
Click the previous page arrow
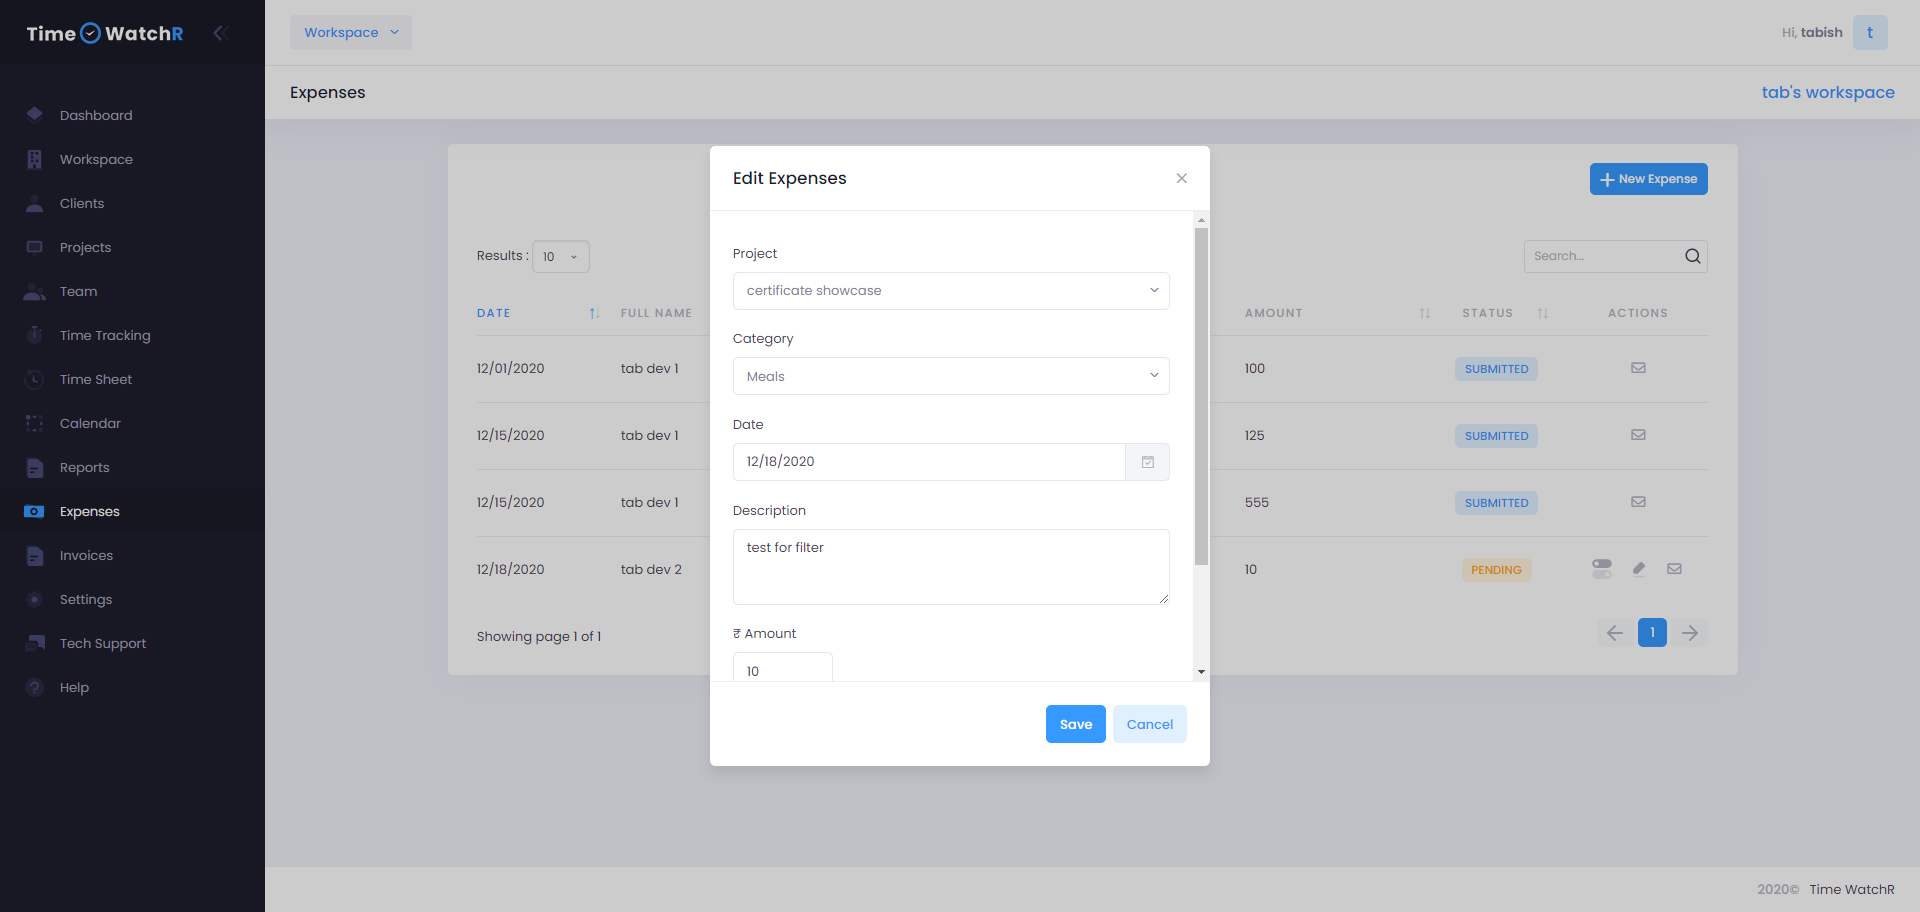pyautogui.click(x=1614, y=632)
